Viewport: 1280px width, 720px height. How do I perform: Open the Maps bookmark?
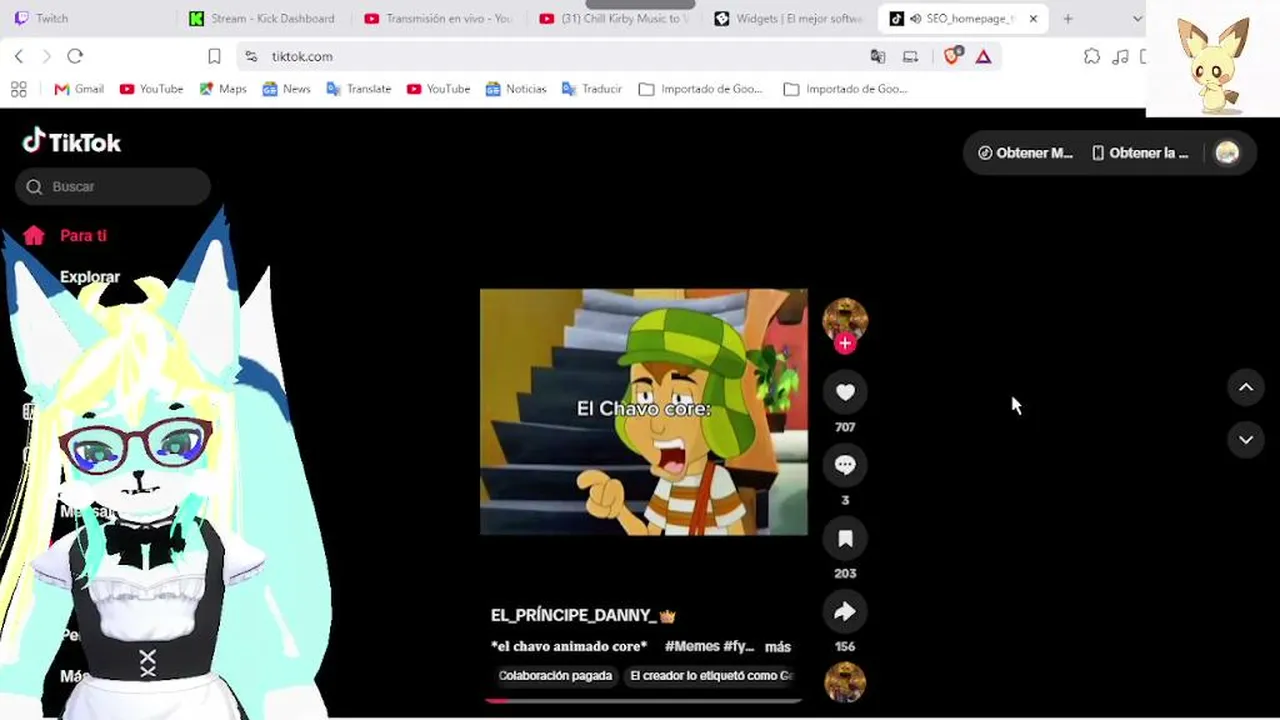pos(223,89)
